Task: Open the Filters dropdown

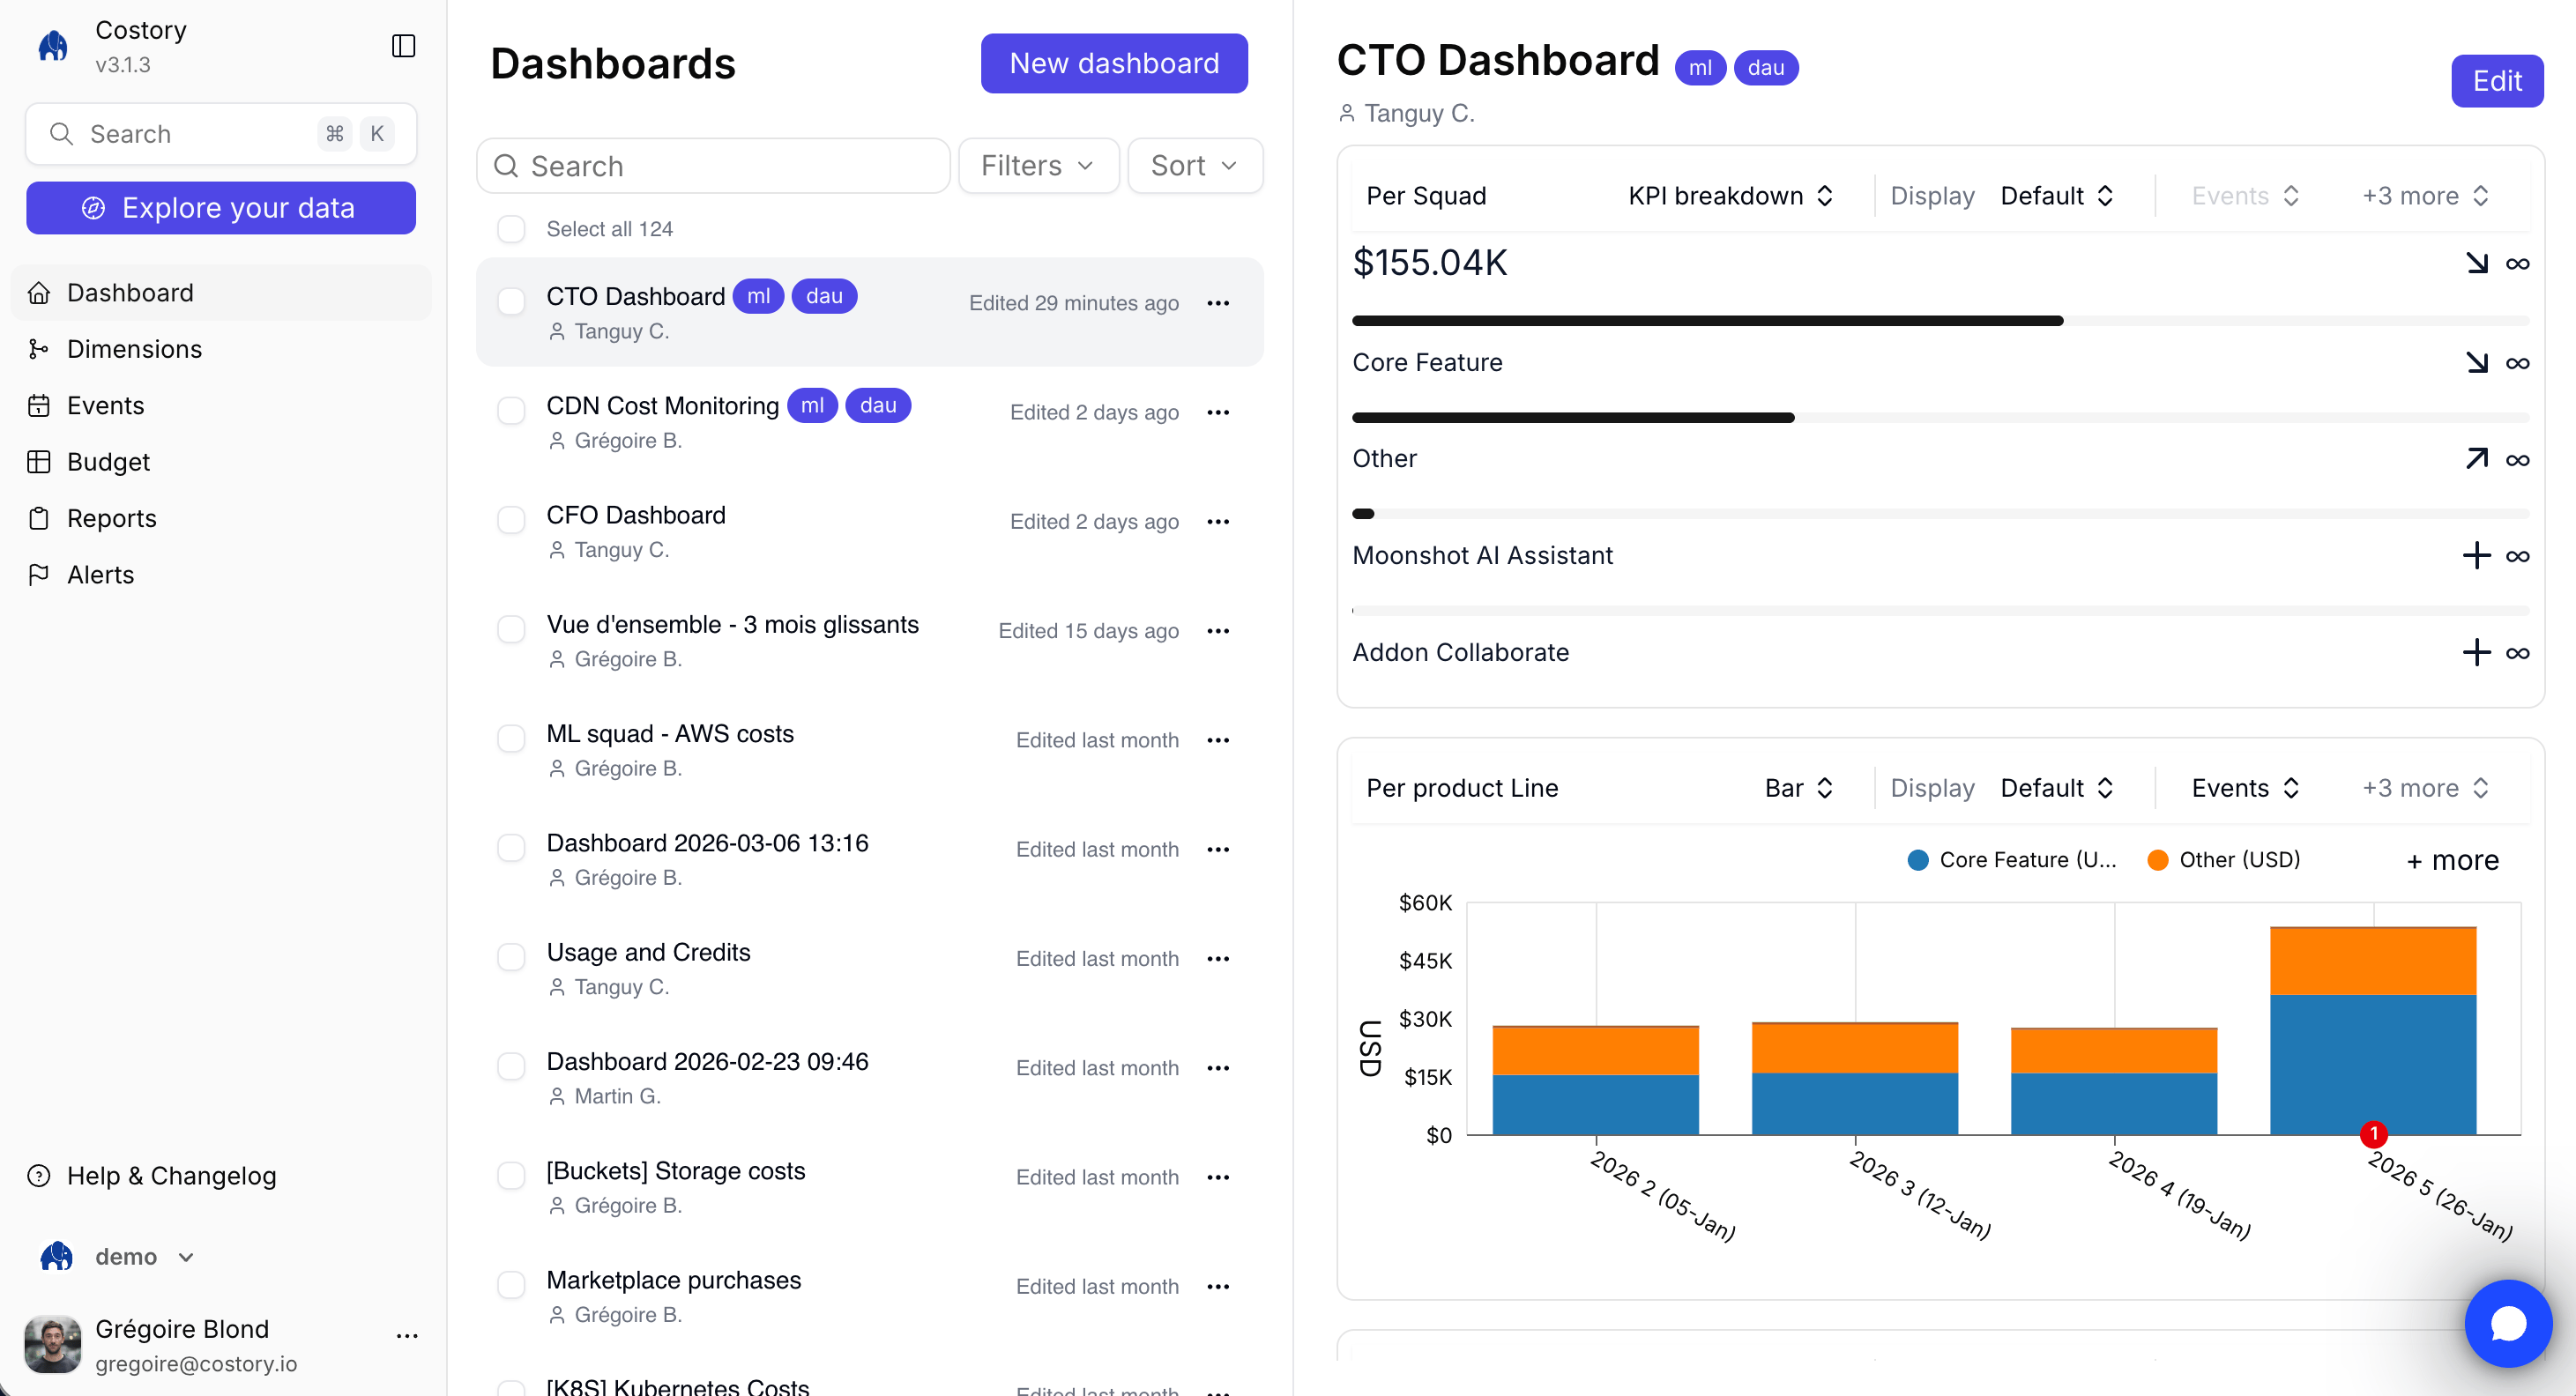Action: (1038, 166)
